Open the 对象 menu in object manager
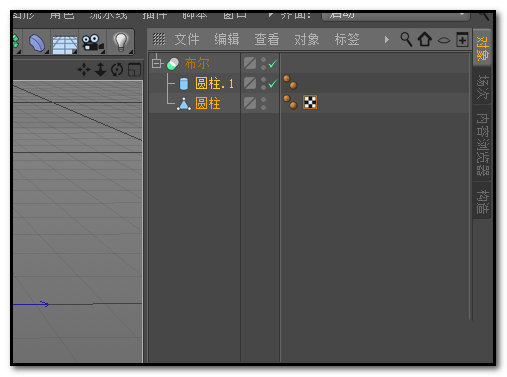The height and width of the screenshot is (377, 507). click(307, 39)
